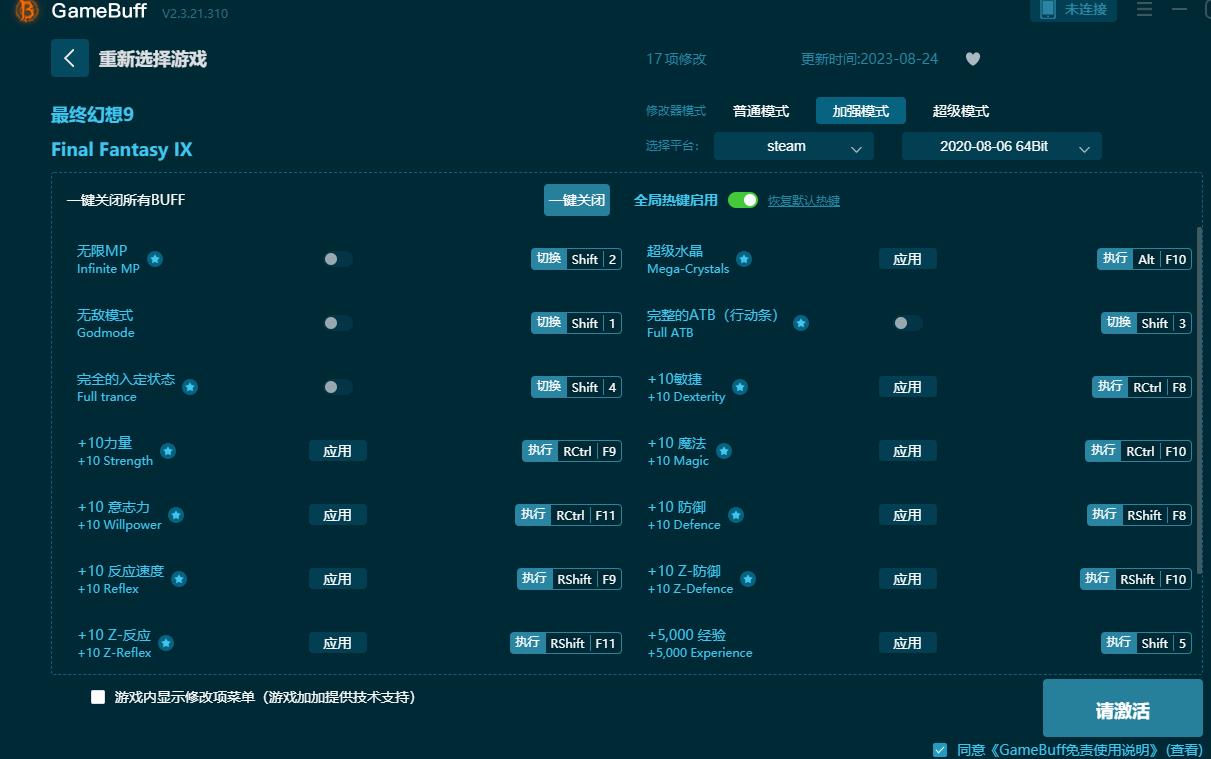
Task: Open the 2020-08-06 64Bit version dropdown
Action: (x=1001, y=146)
